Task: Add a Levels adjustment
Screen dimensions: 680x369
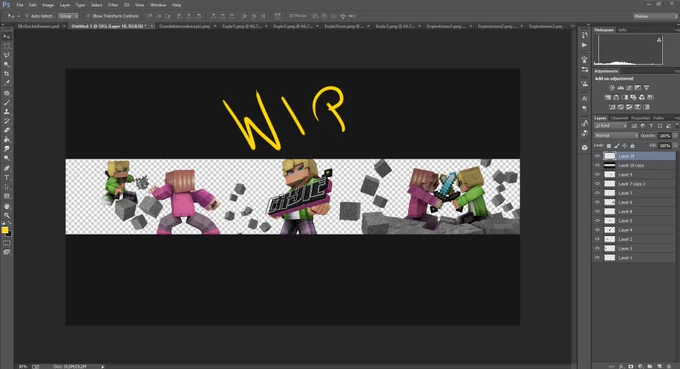Action: point(621,88)
